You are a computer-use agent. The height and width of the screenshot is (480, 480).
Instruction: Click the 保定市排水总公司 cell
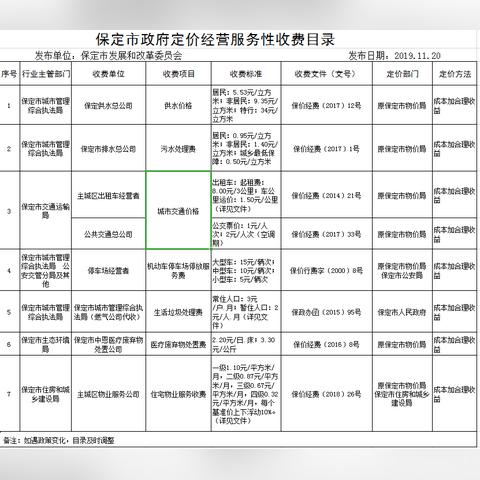(108, 148)
